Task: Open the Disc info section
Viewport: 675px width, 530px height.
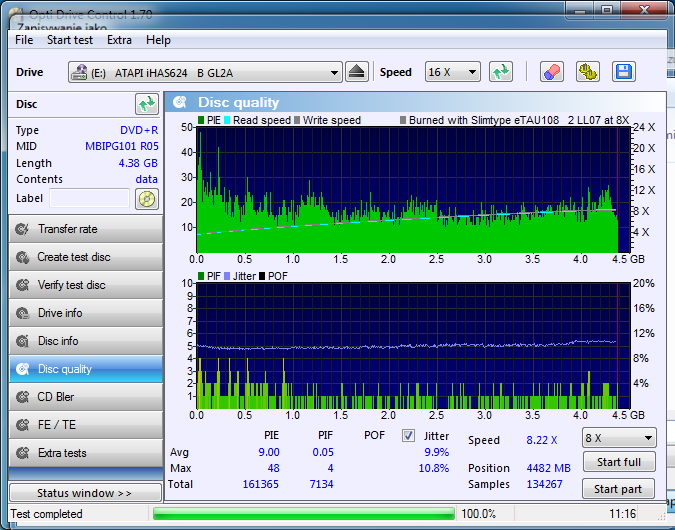Action: pos(86,341)
